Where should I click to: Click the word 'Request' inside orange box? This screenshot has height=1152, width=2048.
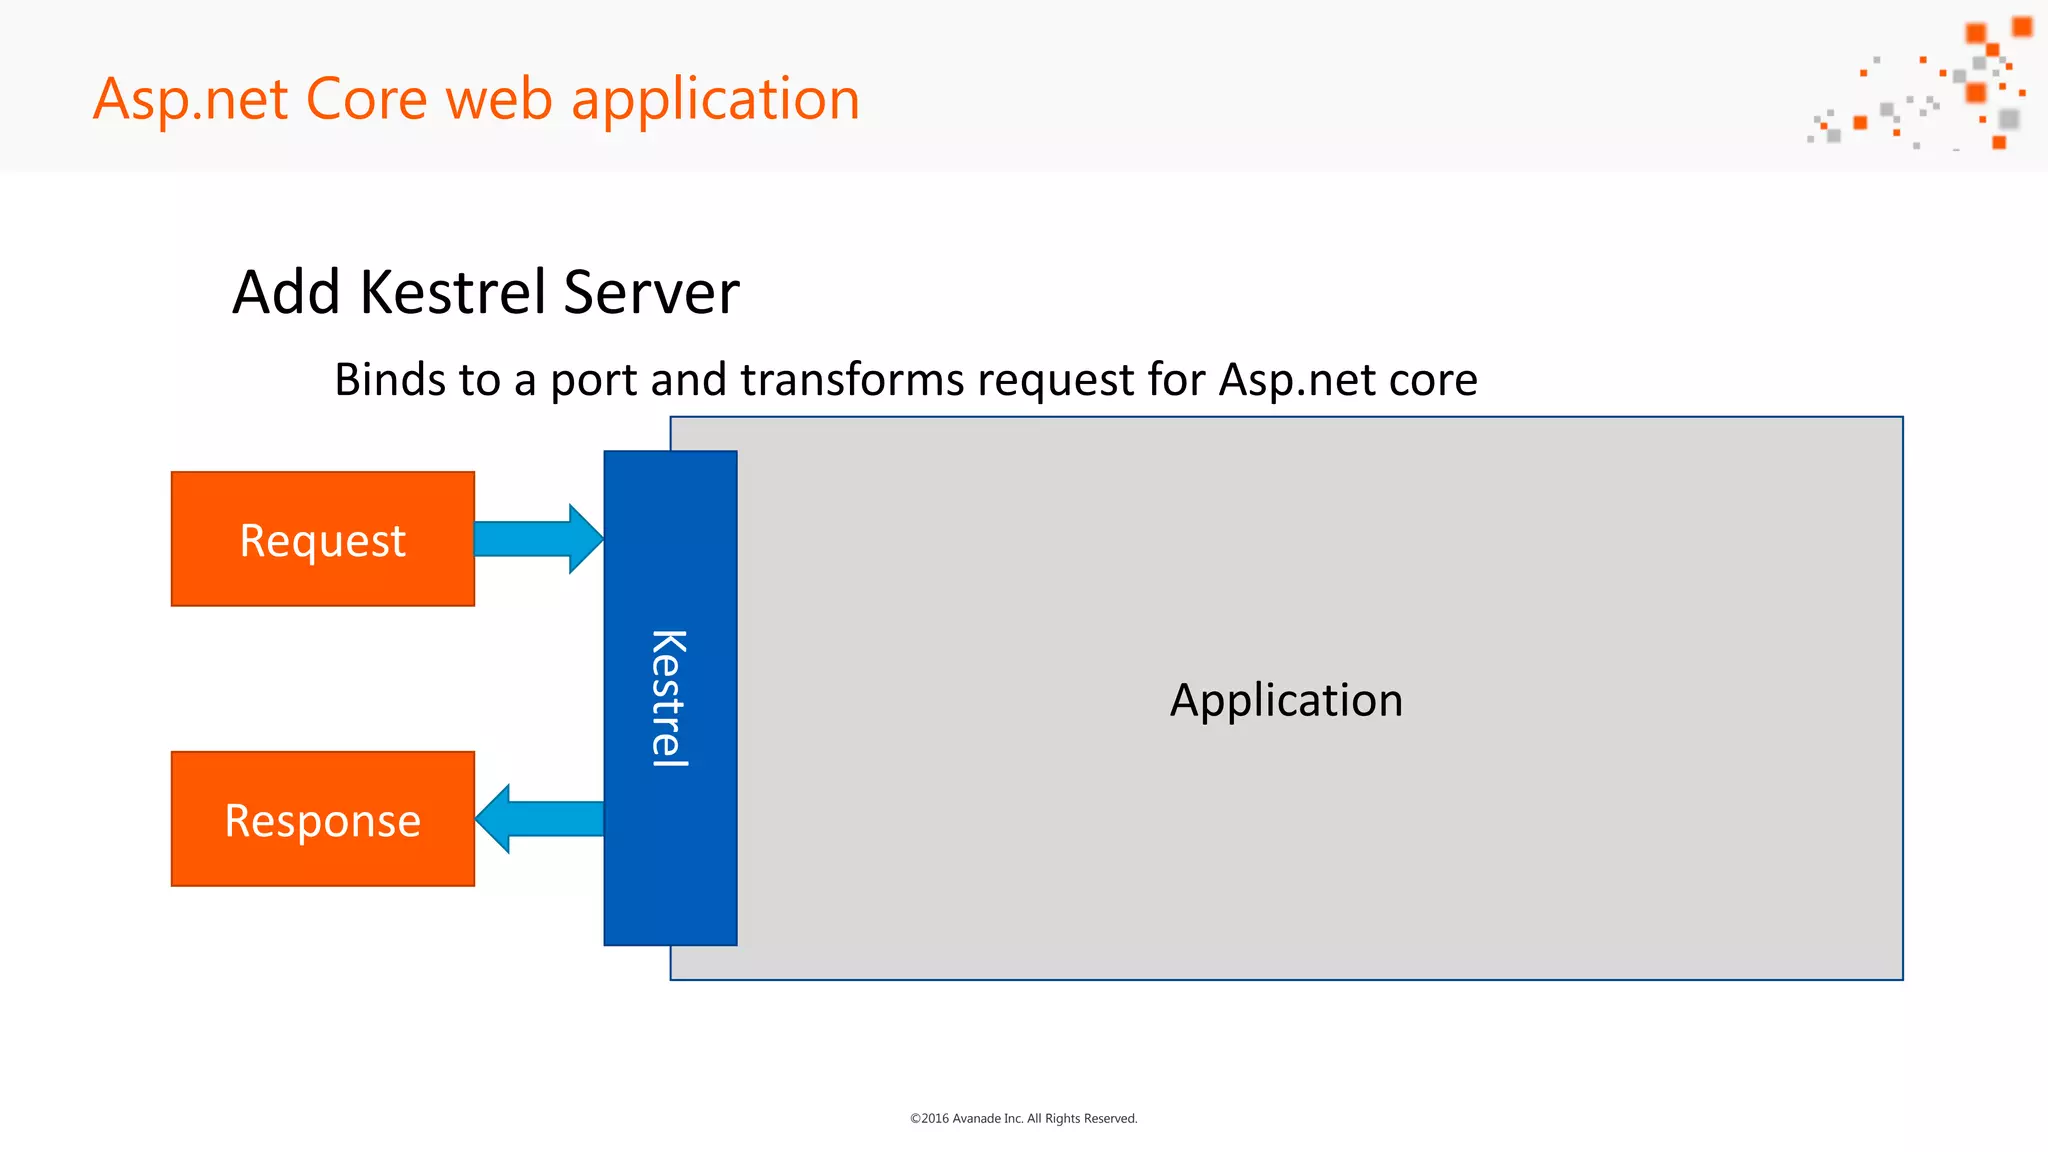pos(322,541)
